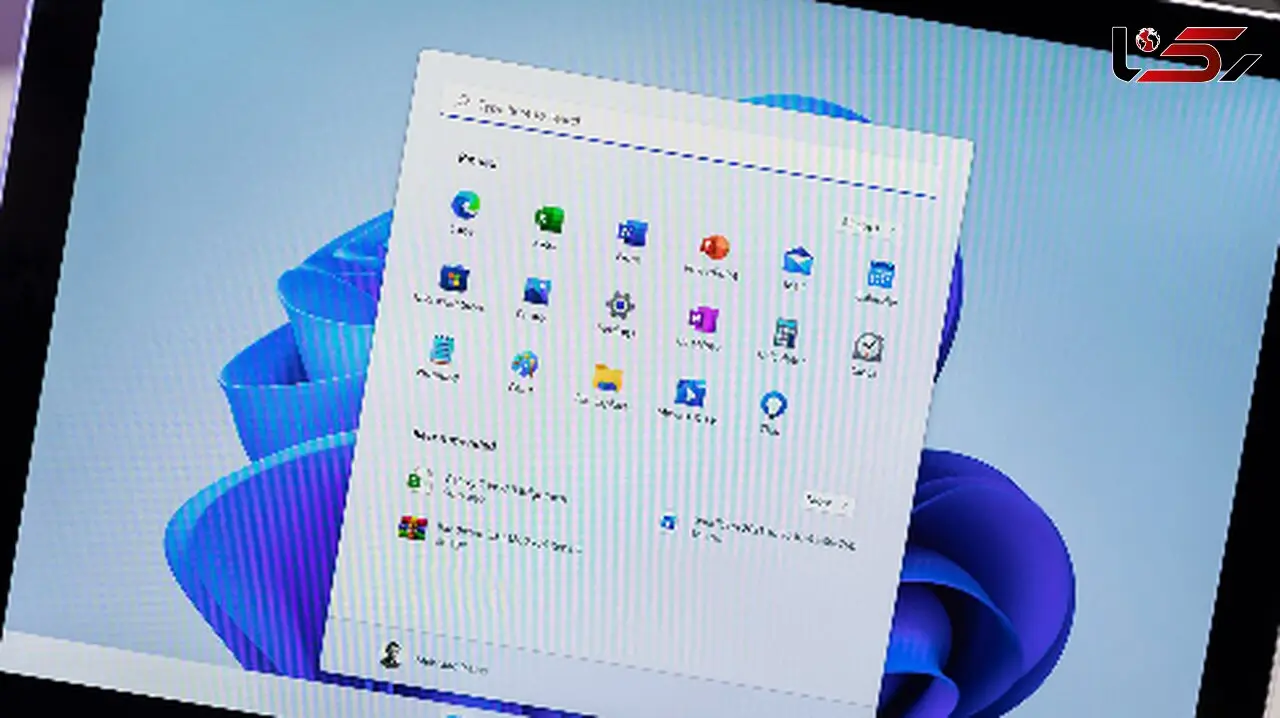Launch the orange PowerPoint icon
The height and width of the screenshot is (718, 1280).
click(x=714, y=247)
